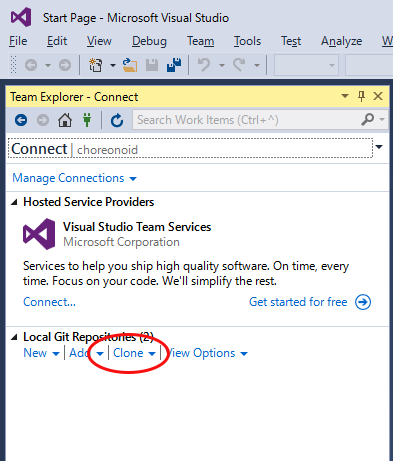393x461 pixels.
Task: Click the Get started for free link
Action: pyautogui.click(x=298, y=302)
